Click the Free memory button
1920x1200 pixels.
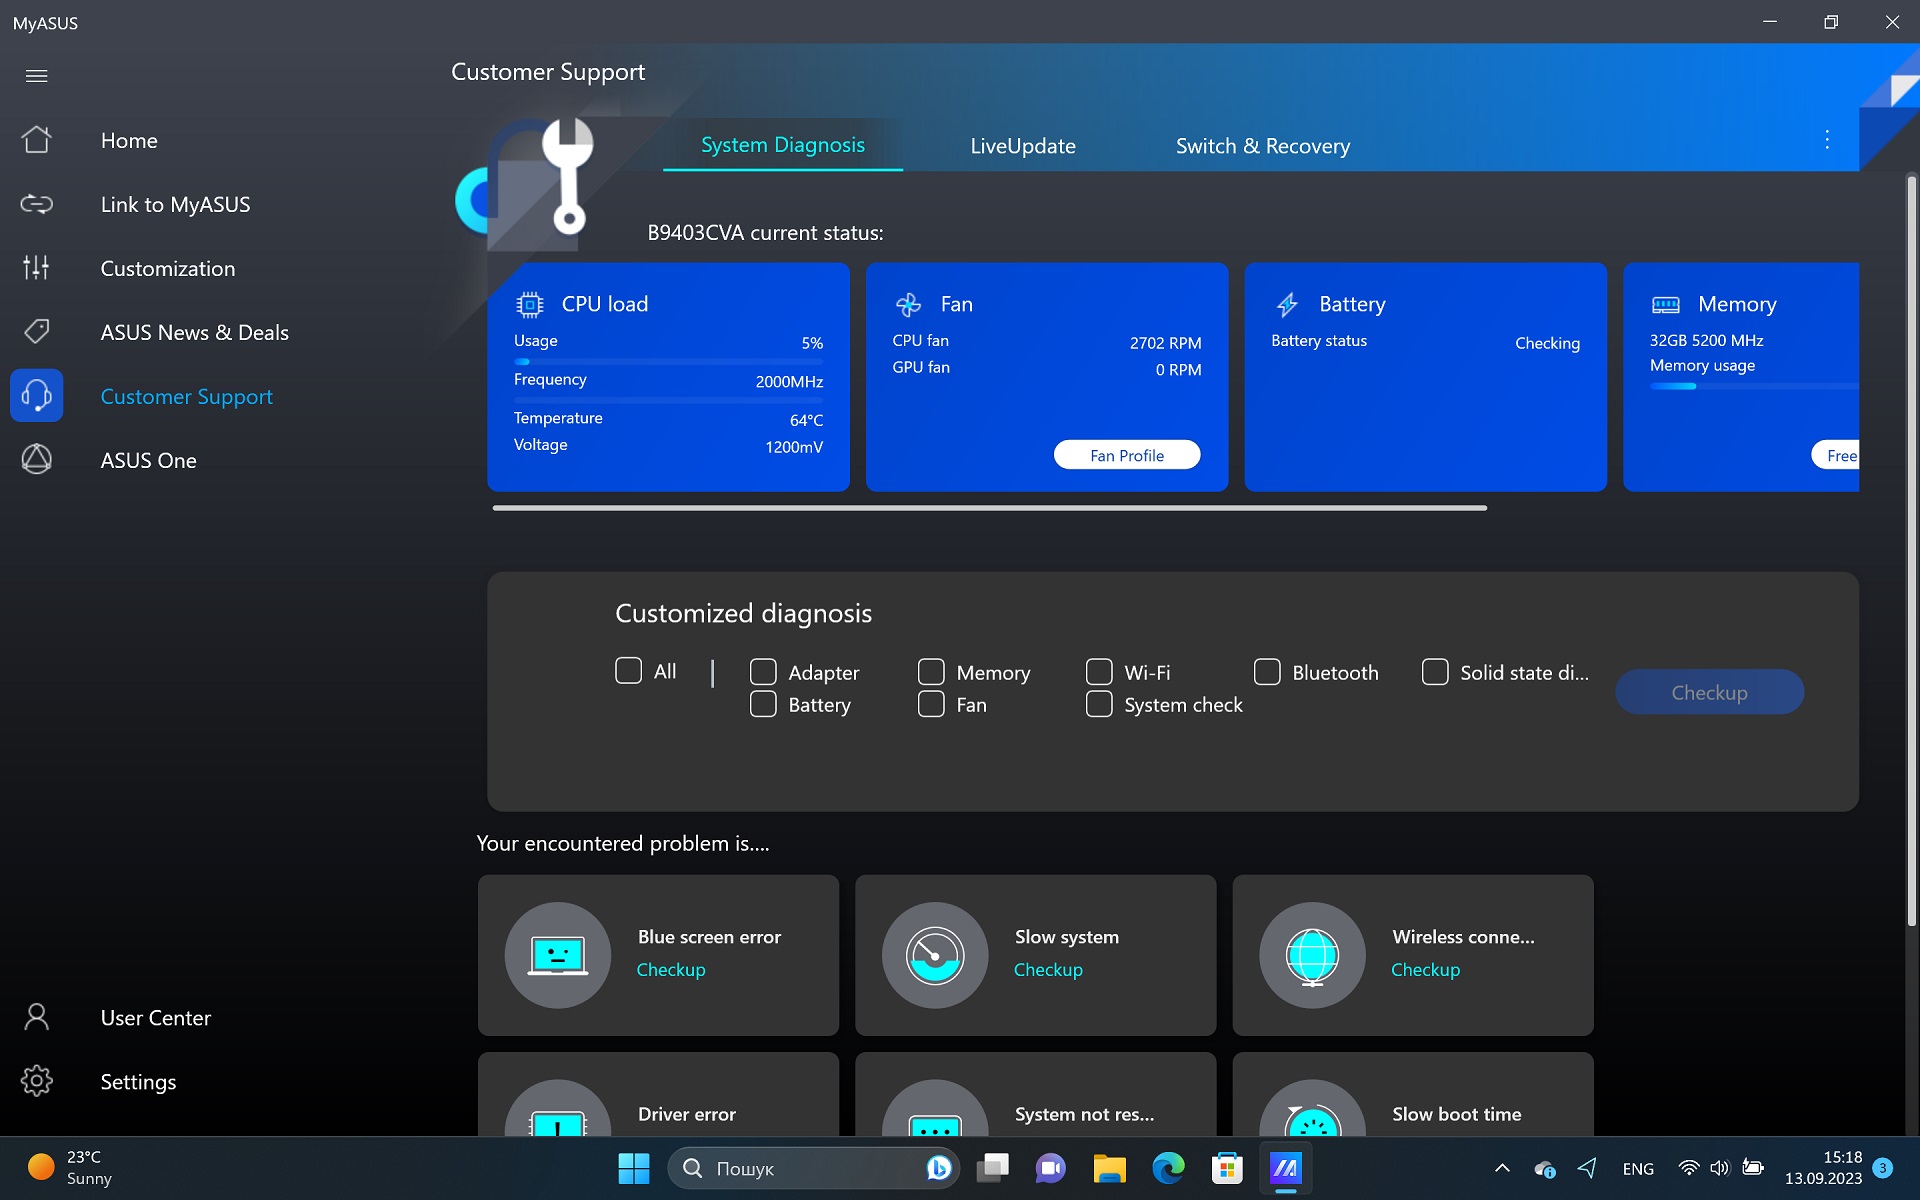click(1836, 455)
